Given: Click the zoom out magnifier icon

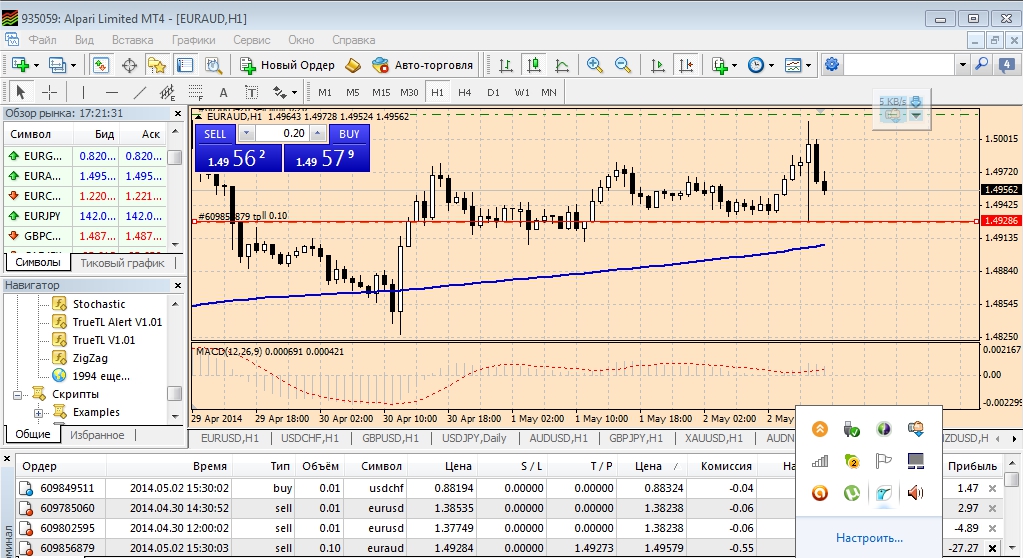Looking at the screenshot, I should 622,65.
